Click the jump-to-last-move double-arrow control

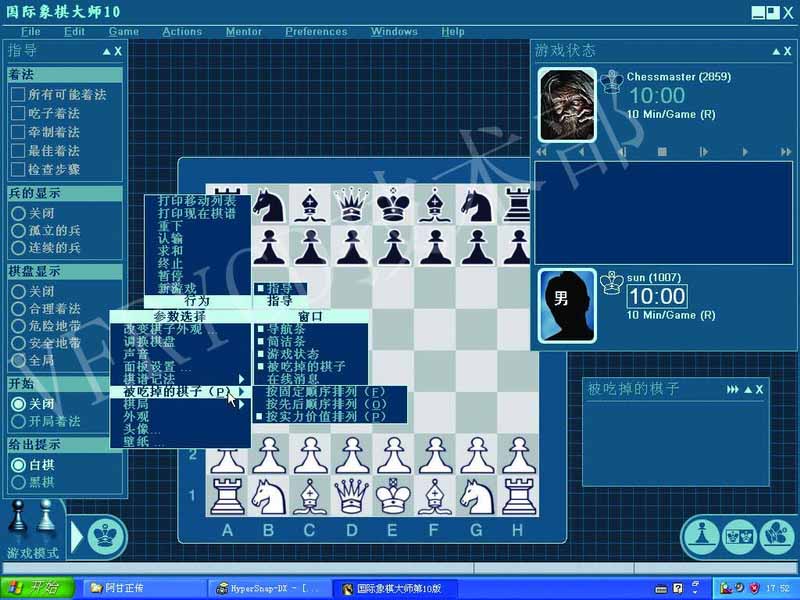(786, 152)
